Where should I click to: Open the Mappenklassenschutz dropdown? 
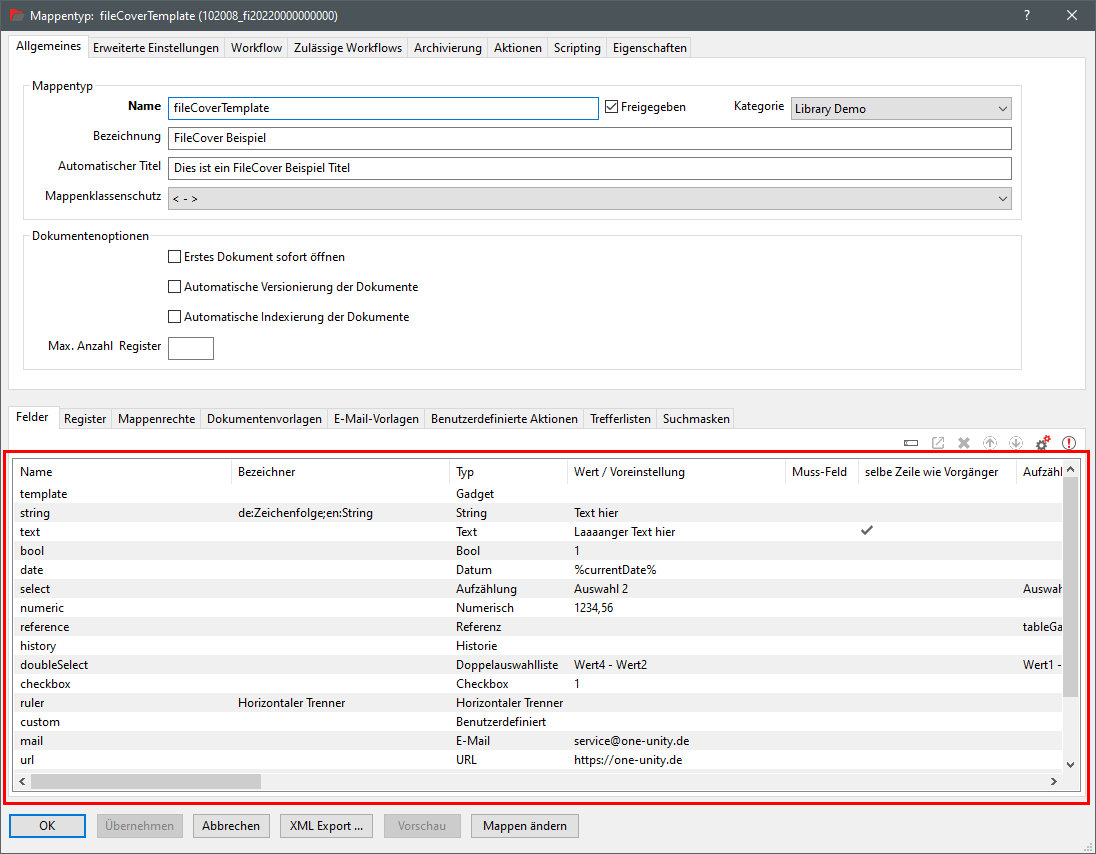coord(589,198)
